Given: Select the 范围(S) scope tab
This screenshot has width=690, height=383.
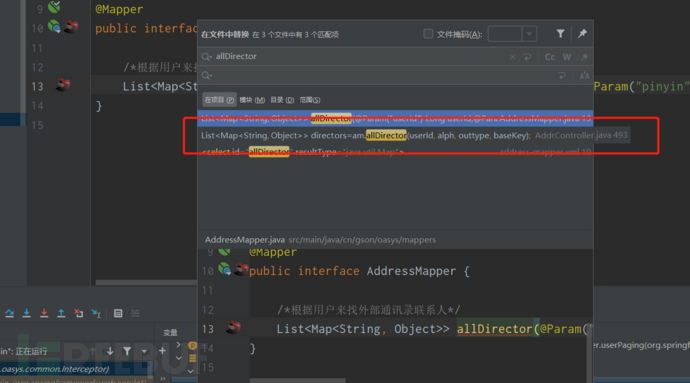Looking at the screenshot, I should tap(310, 100).
